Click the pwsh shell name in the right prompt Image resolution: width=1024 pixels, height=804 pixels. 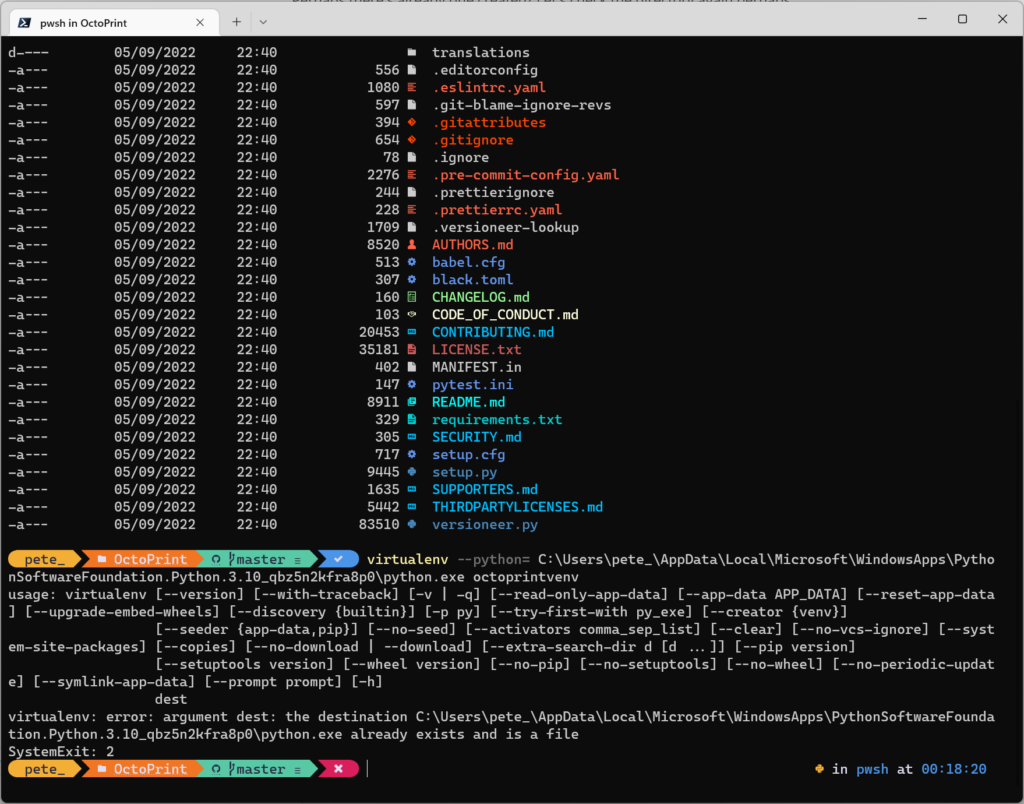[x=872, y=769]
